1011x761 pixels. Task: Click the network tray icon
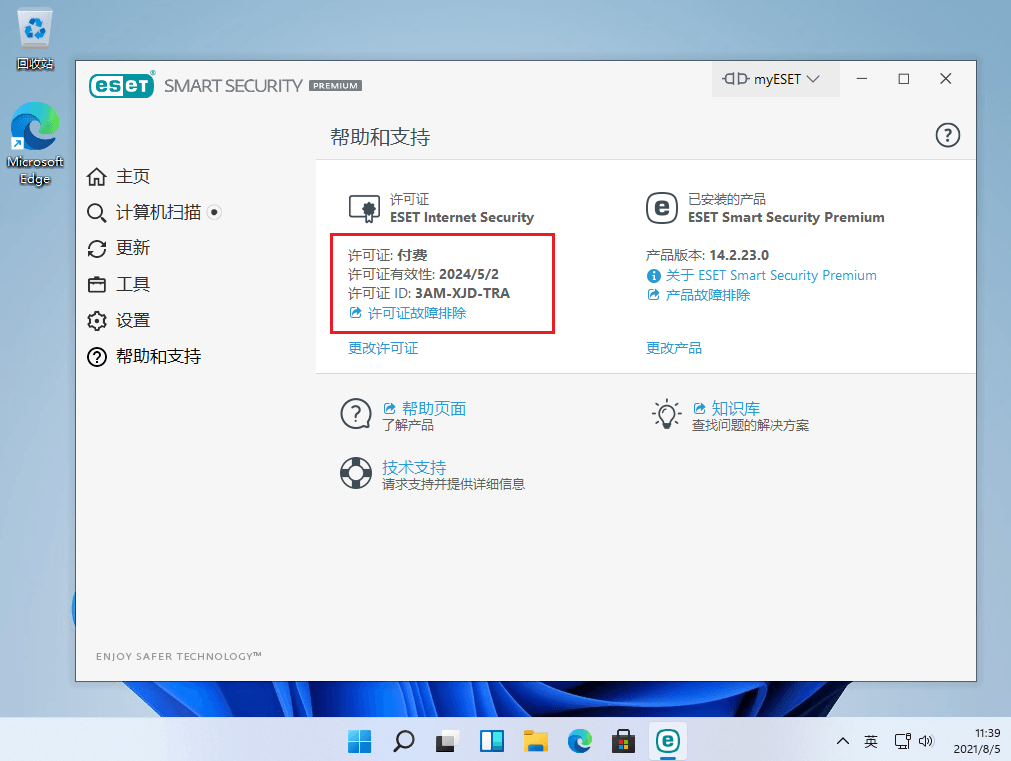point(903,741)
